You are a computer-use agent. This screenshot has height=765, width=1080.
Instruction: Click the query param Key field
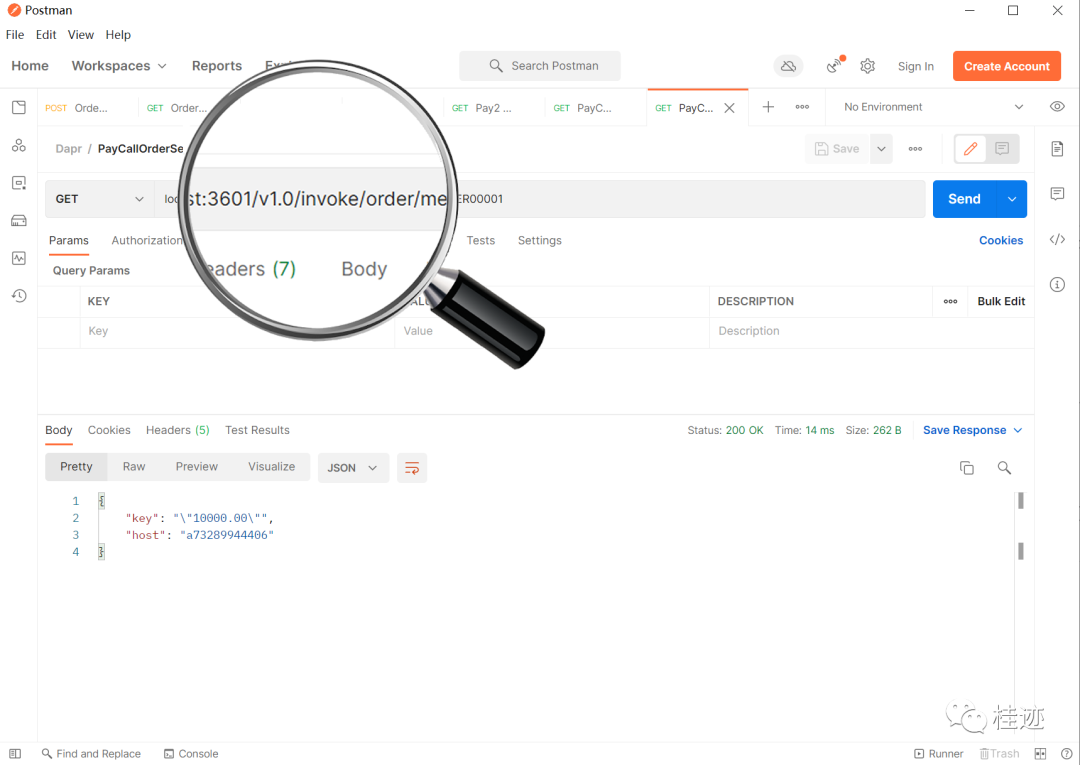click(x=238, y=331)
